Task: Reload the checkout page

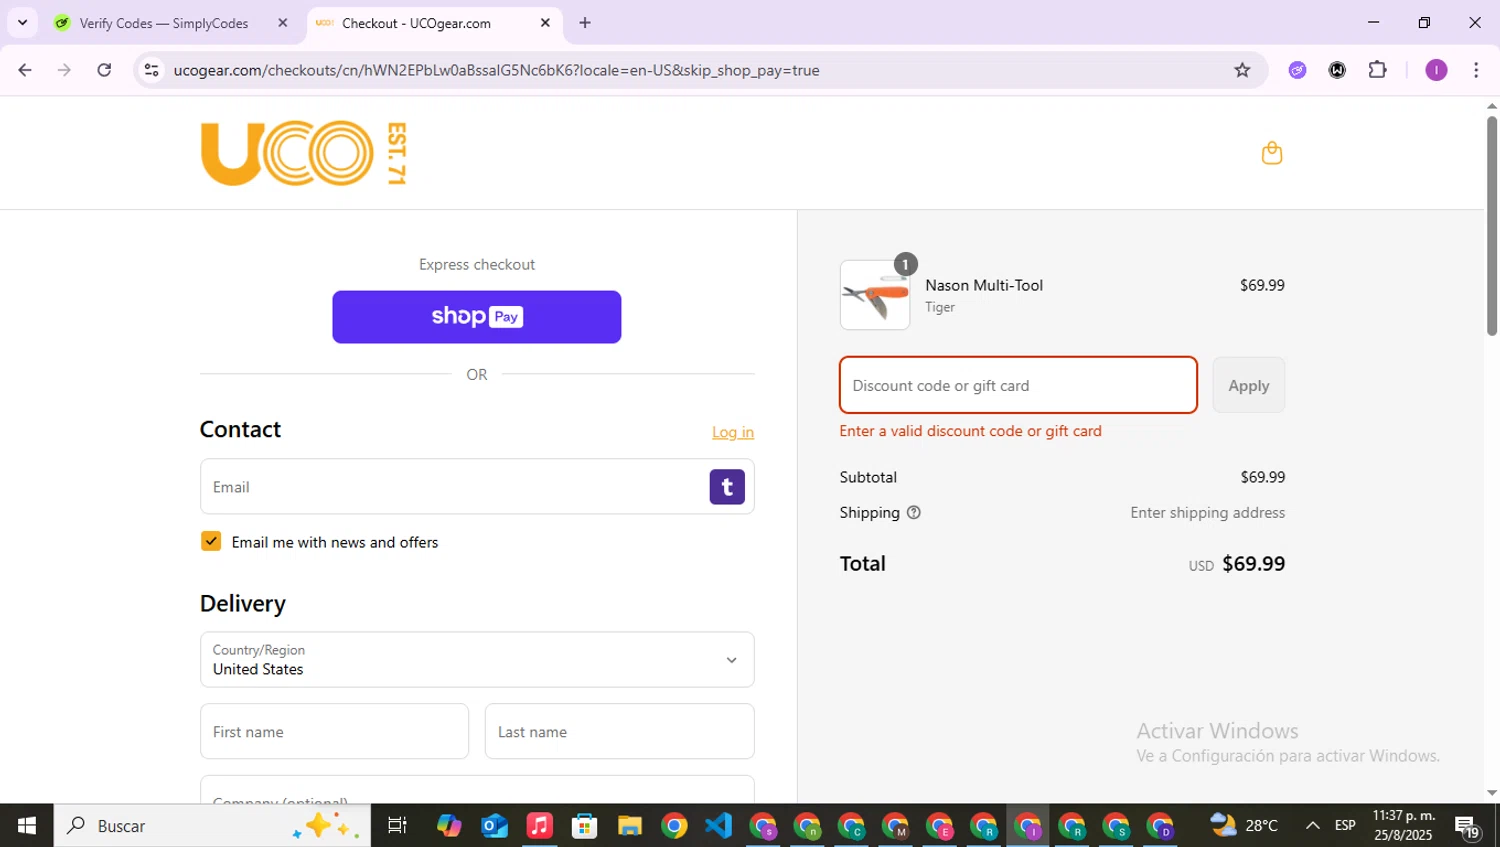Action: [104, 70]
